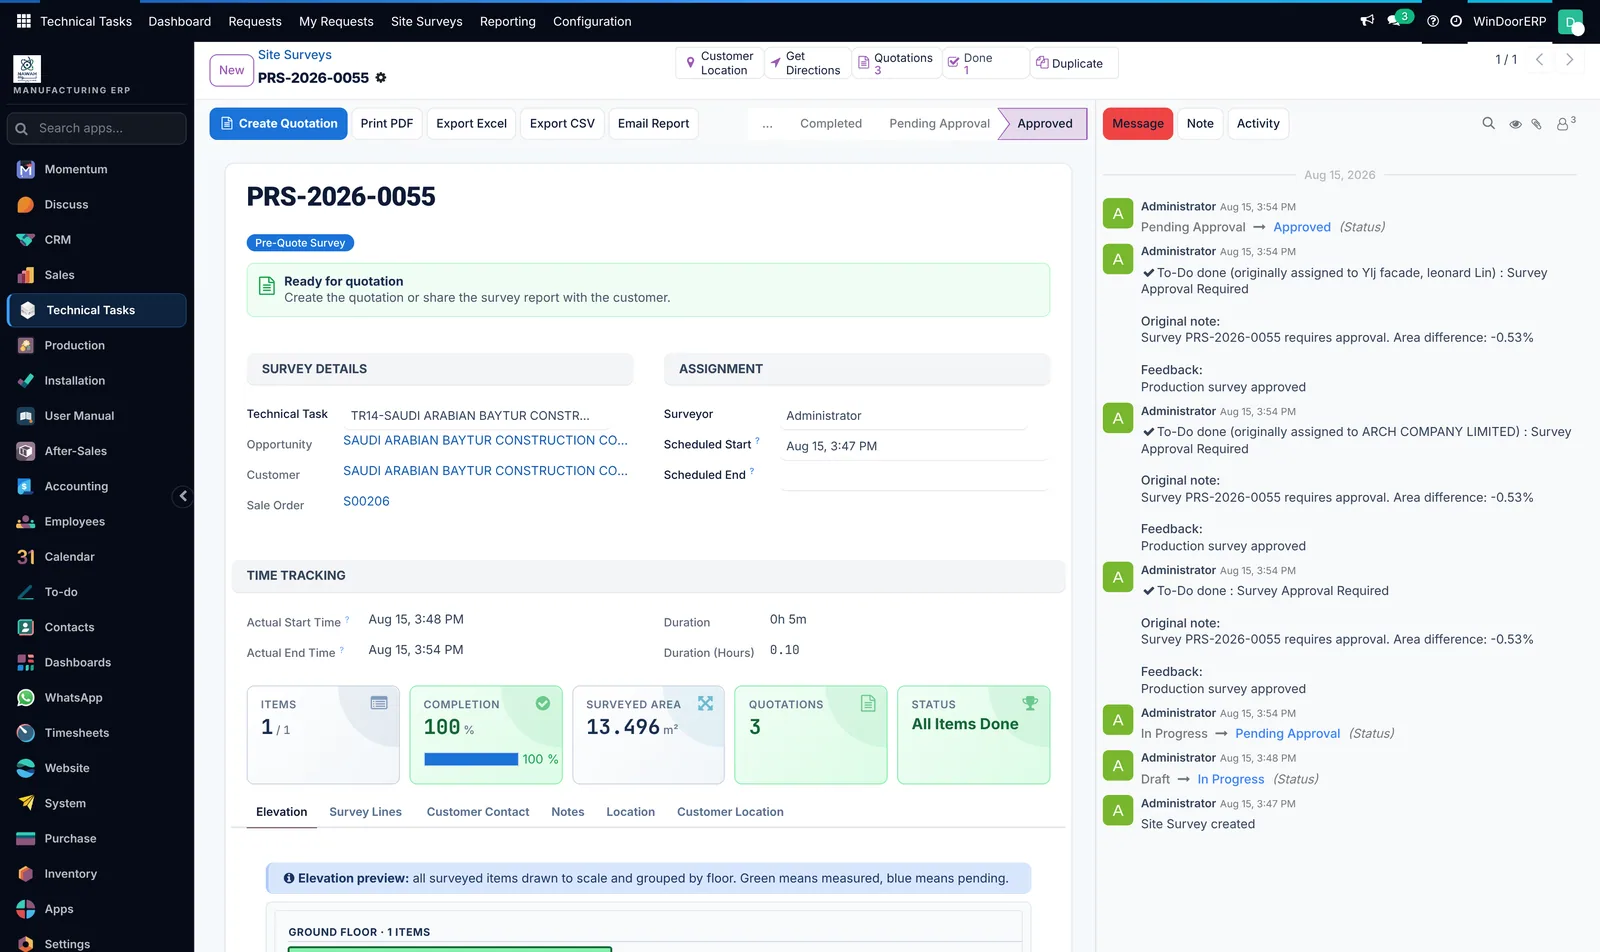
Task: Open the Configuration menu
Action: pyautogui.click(x=592, y=21)
